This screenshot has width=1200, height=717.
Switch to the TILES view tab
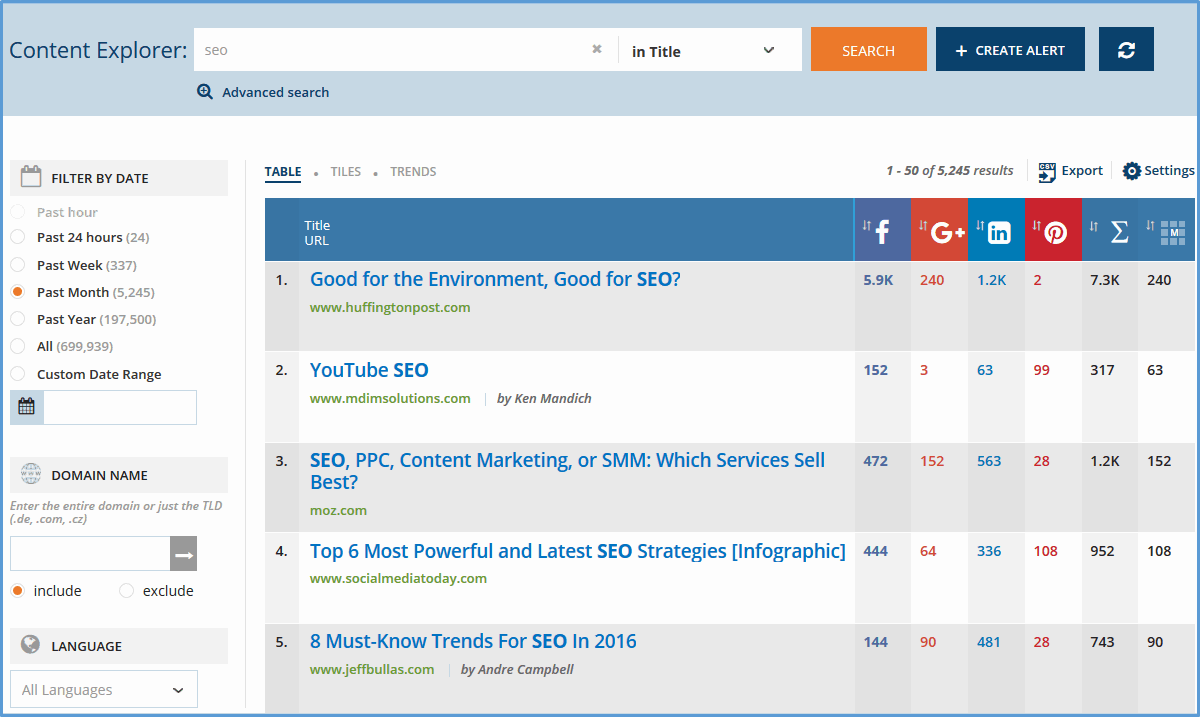pyautogui.click(x=346, y=172)
